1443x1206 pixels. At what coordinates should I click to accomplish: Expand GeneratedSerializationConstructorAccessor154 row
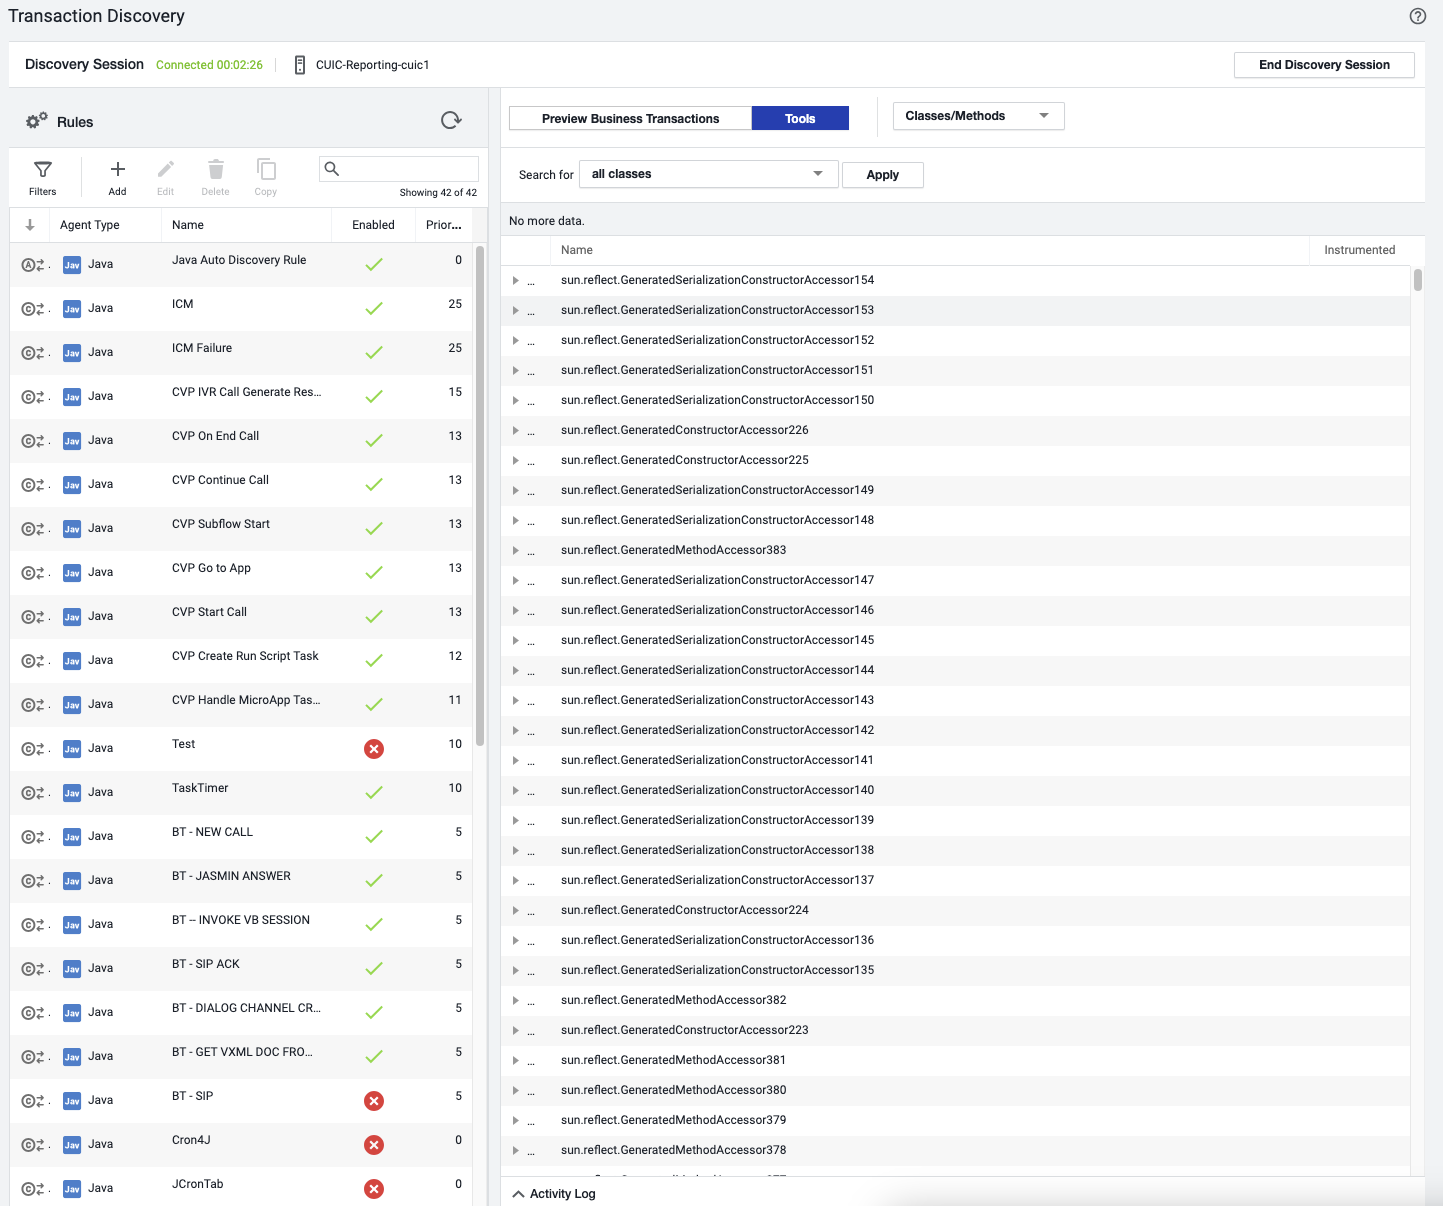point(516,281)
